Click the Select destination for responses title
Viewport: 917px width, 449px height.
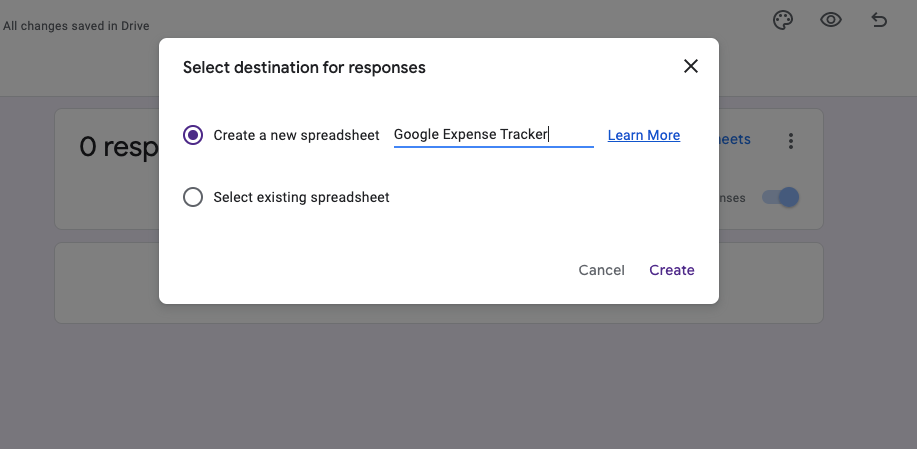point(304,67)
